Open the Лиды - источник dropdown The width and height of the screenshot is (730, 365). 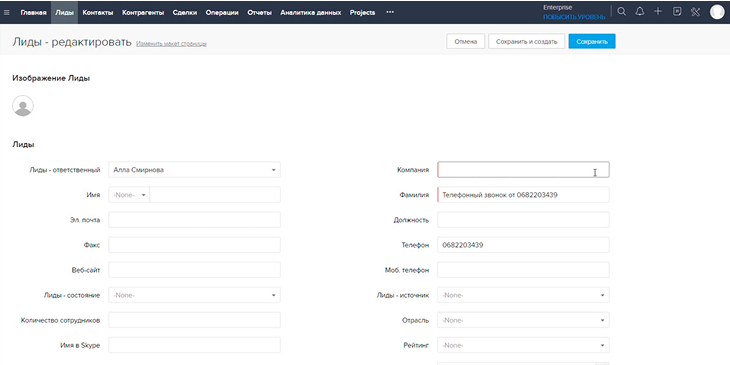click(523, 295)
